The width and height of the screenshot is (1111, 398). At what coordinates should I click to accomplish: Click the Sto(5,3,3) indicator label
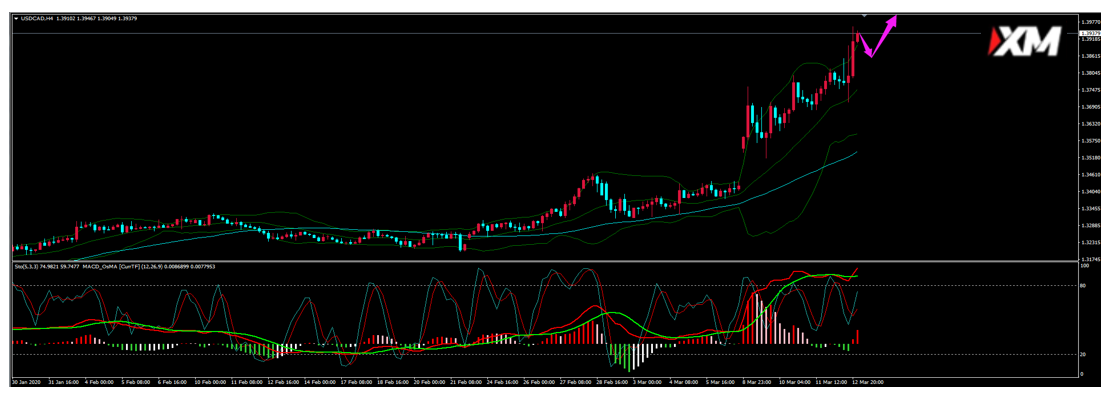pyautogui.click(x=26, y=267)
